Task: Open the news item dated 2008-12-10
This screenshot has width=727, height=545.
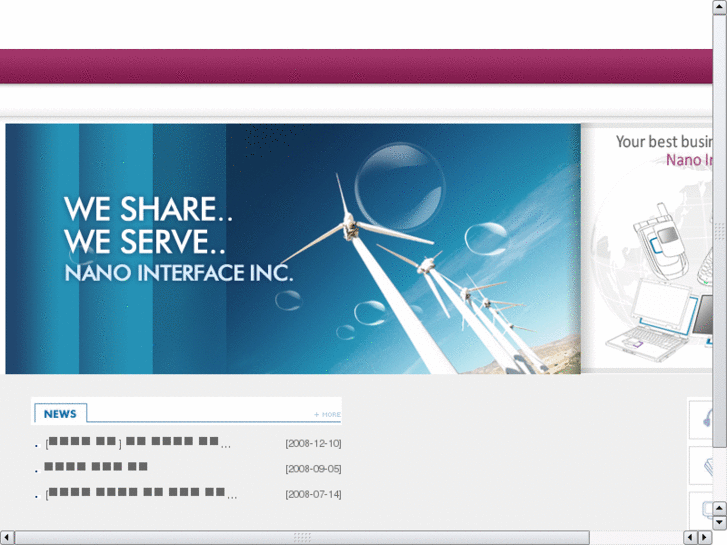Action: 138,442
